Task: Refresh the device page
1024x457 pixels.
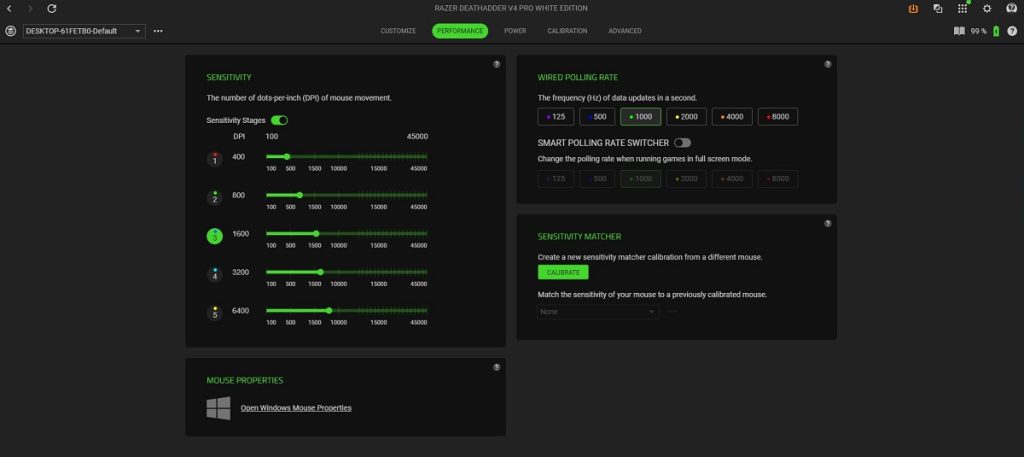Action: [52, 8]
